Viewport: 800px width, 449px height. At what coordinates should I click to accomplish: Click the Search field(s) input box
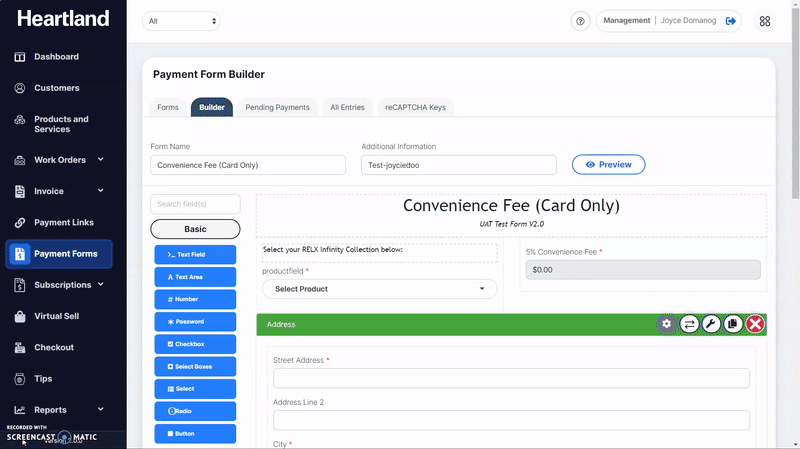pos(195,204)
